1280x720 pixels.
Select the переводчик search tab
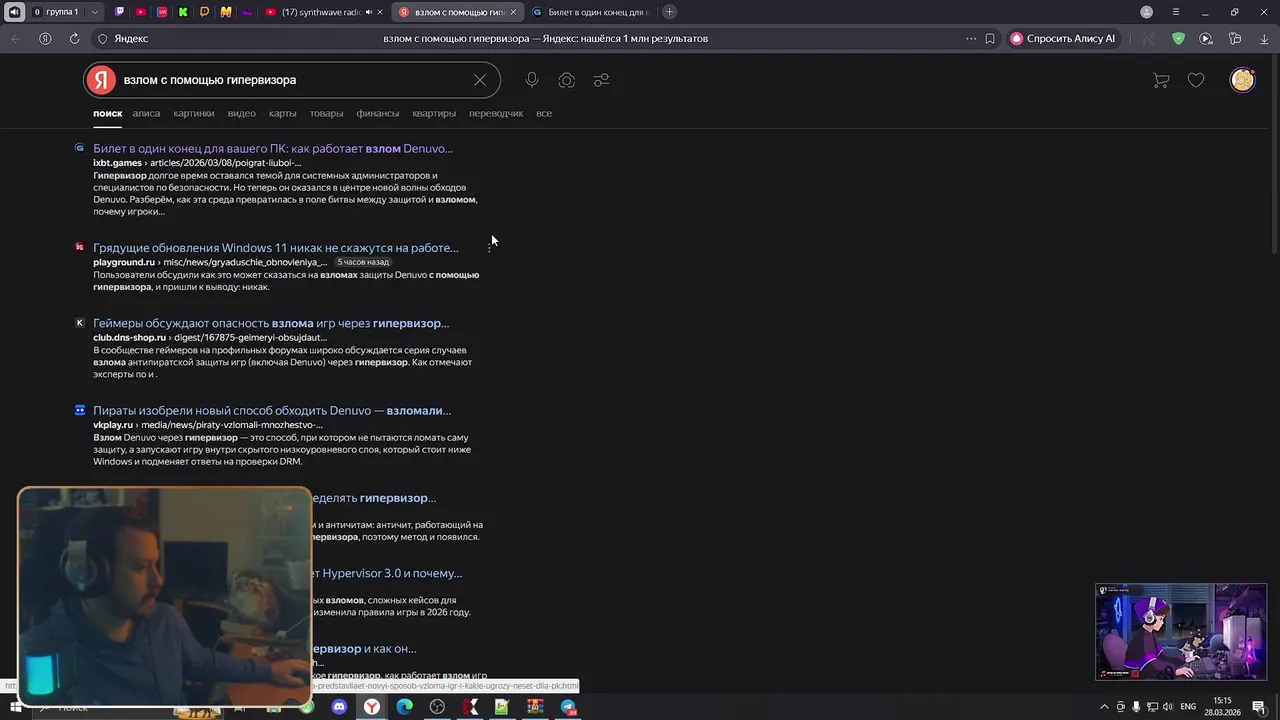[x=496, y=113]
